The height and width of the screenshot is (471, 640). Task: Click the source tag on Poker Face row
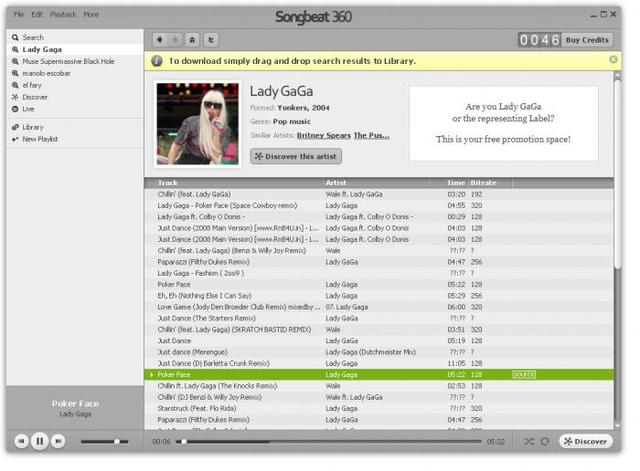click(524, 375)
